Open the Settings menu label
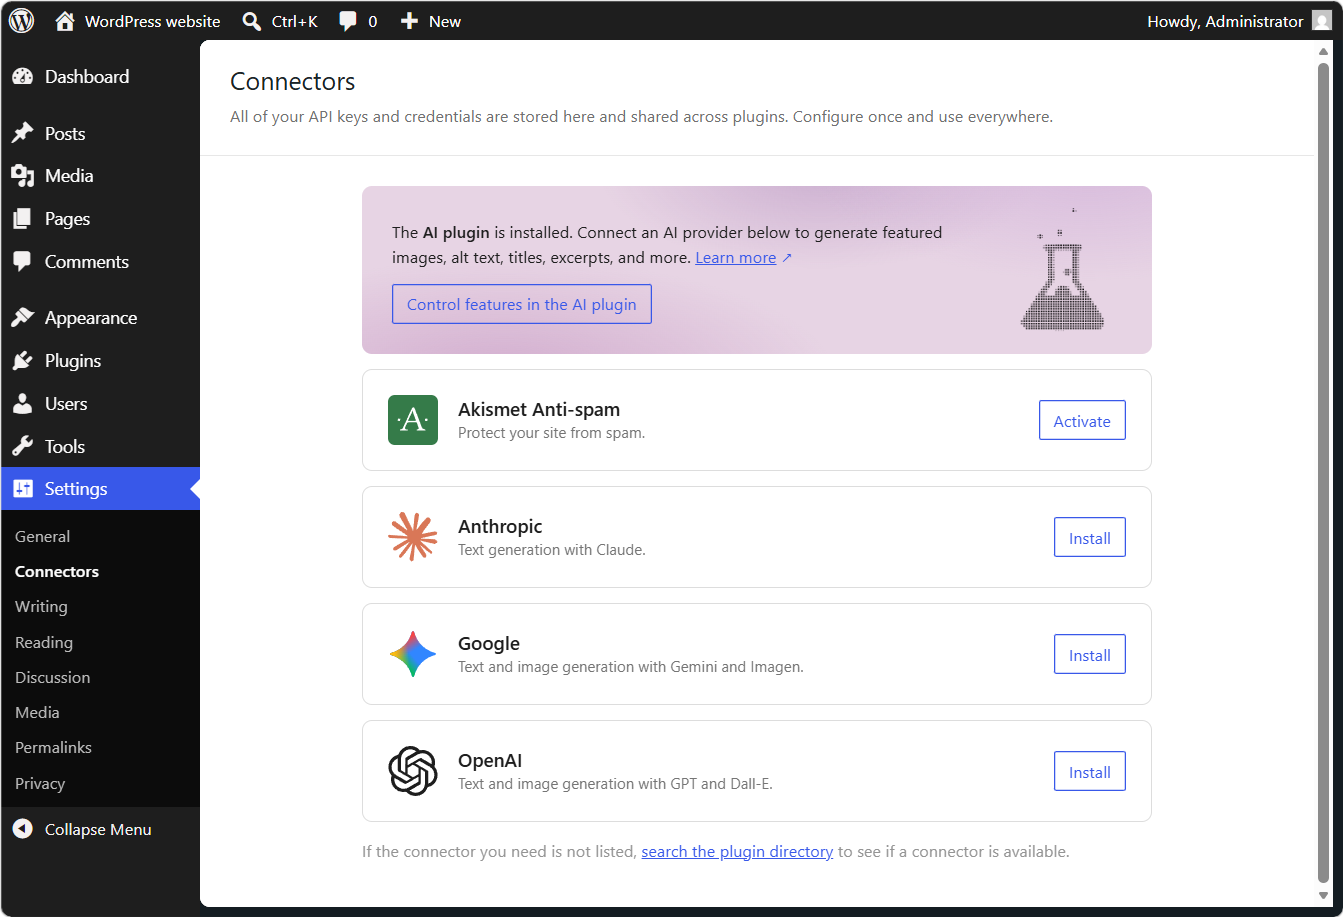 (x=76, y=489)
